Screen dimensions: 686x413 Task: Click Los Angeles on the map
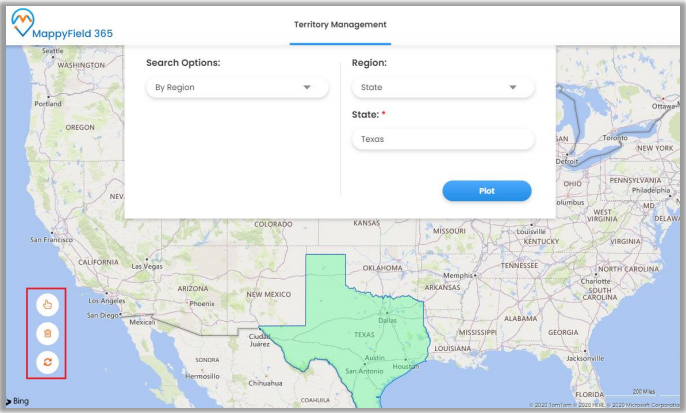pos(106,300)
